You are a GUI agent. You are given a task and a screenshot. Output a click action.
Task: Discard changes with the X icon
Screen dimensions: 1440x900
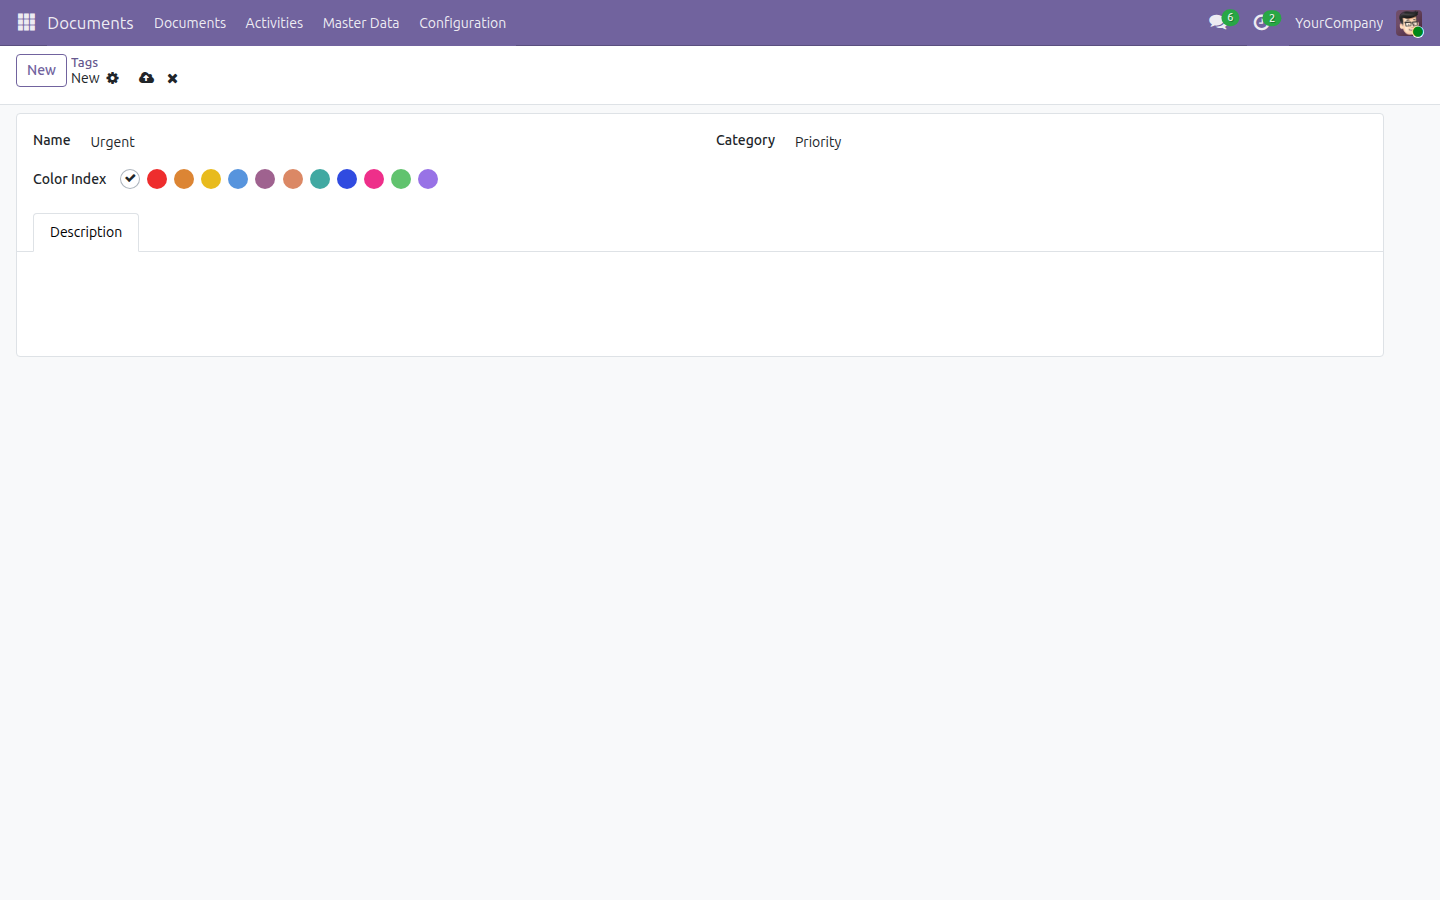tap(173, 78)
